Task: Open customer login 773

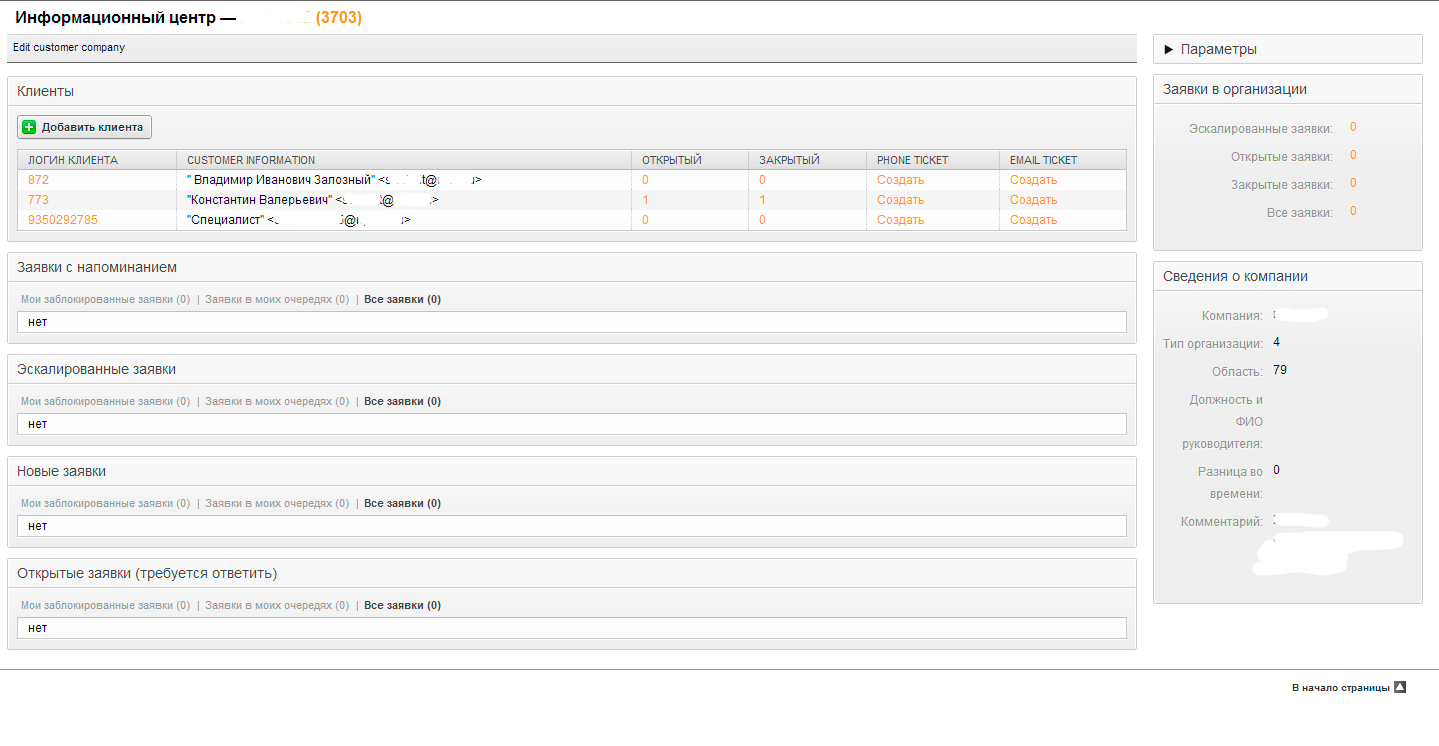Action: coord(38,200)
